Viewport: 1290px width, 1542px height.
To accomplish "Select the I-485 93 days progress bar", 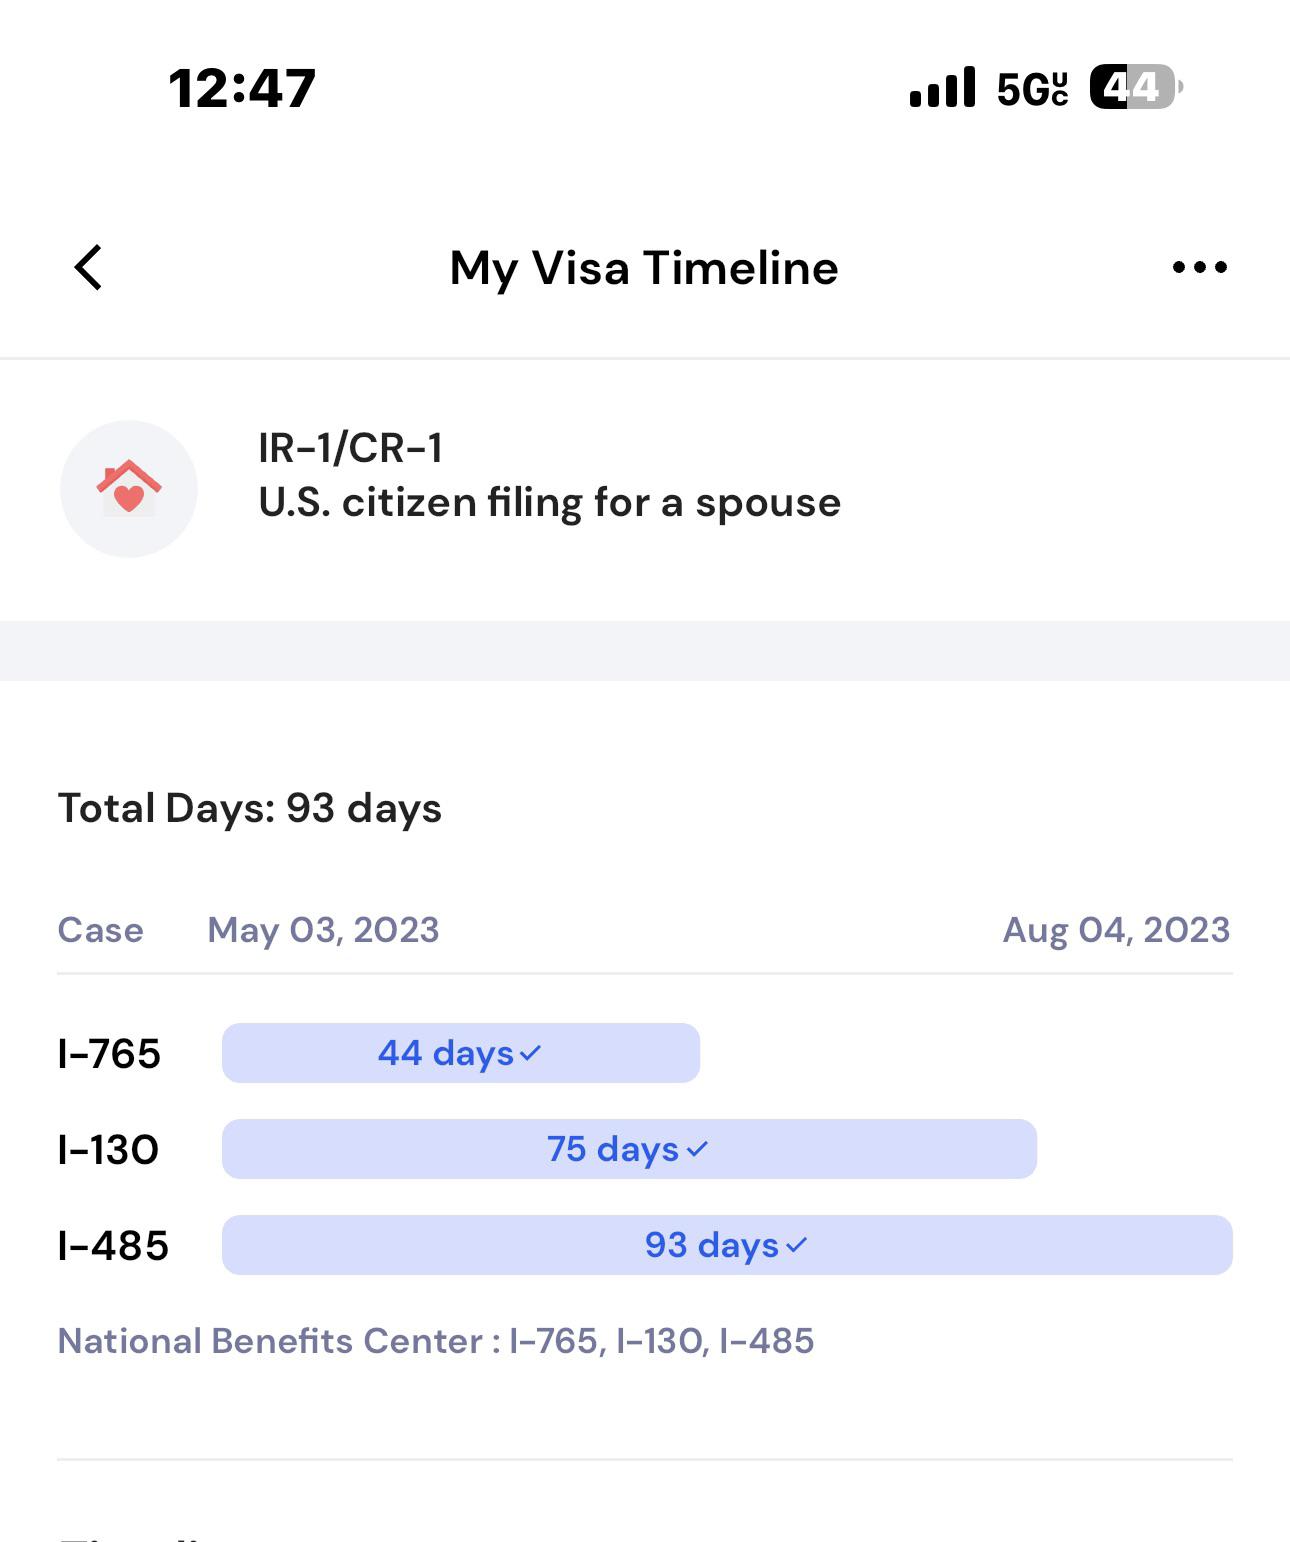I will 726,1245.
